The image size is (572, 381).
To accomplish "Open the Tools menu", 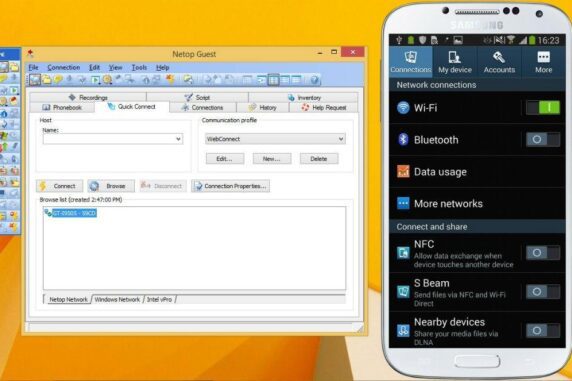I will (x=139, y=68).
